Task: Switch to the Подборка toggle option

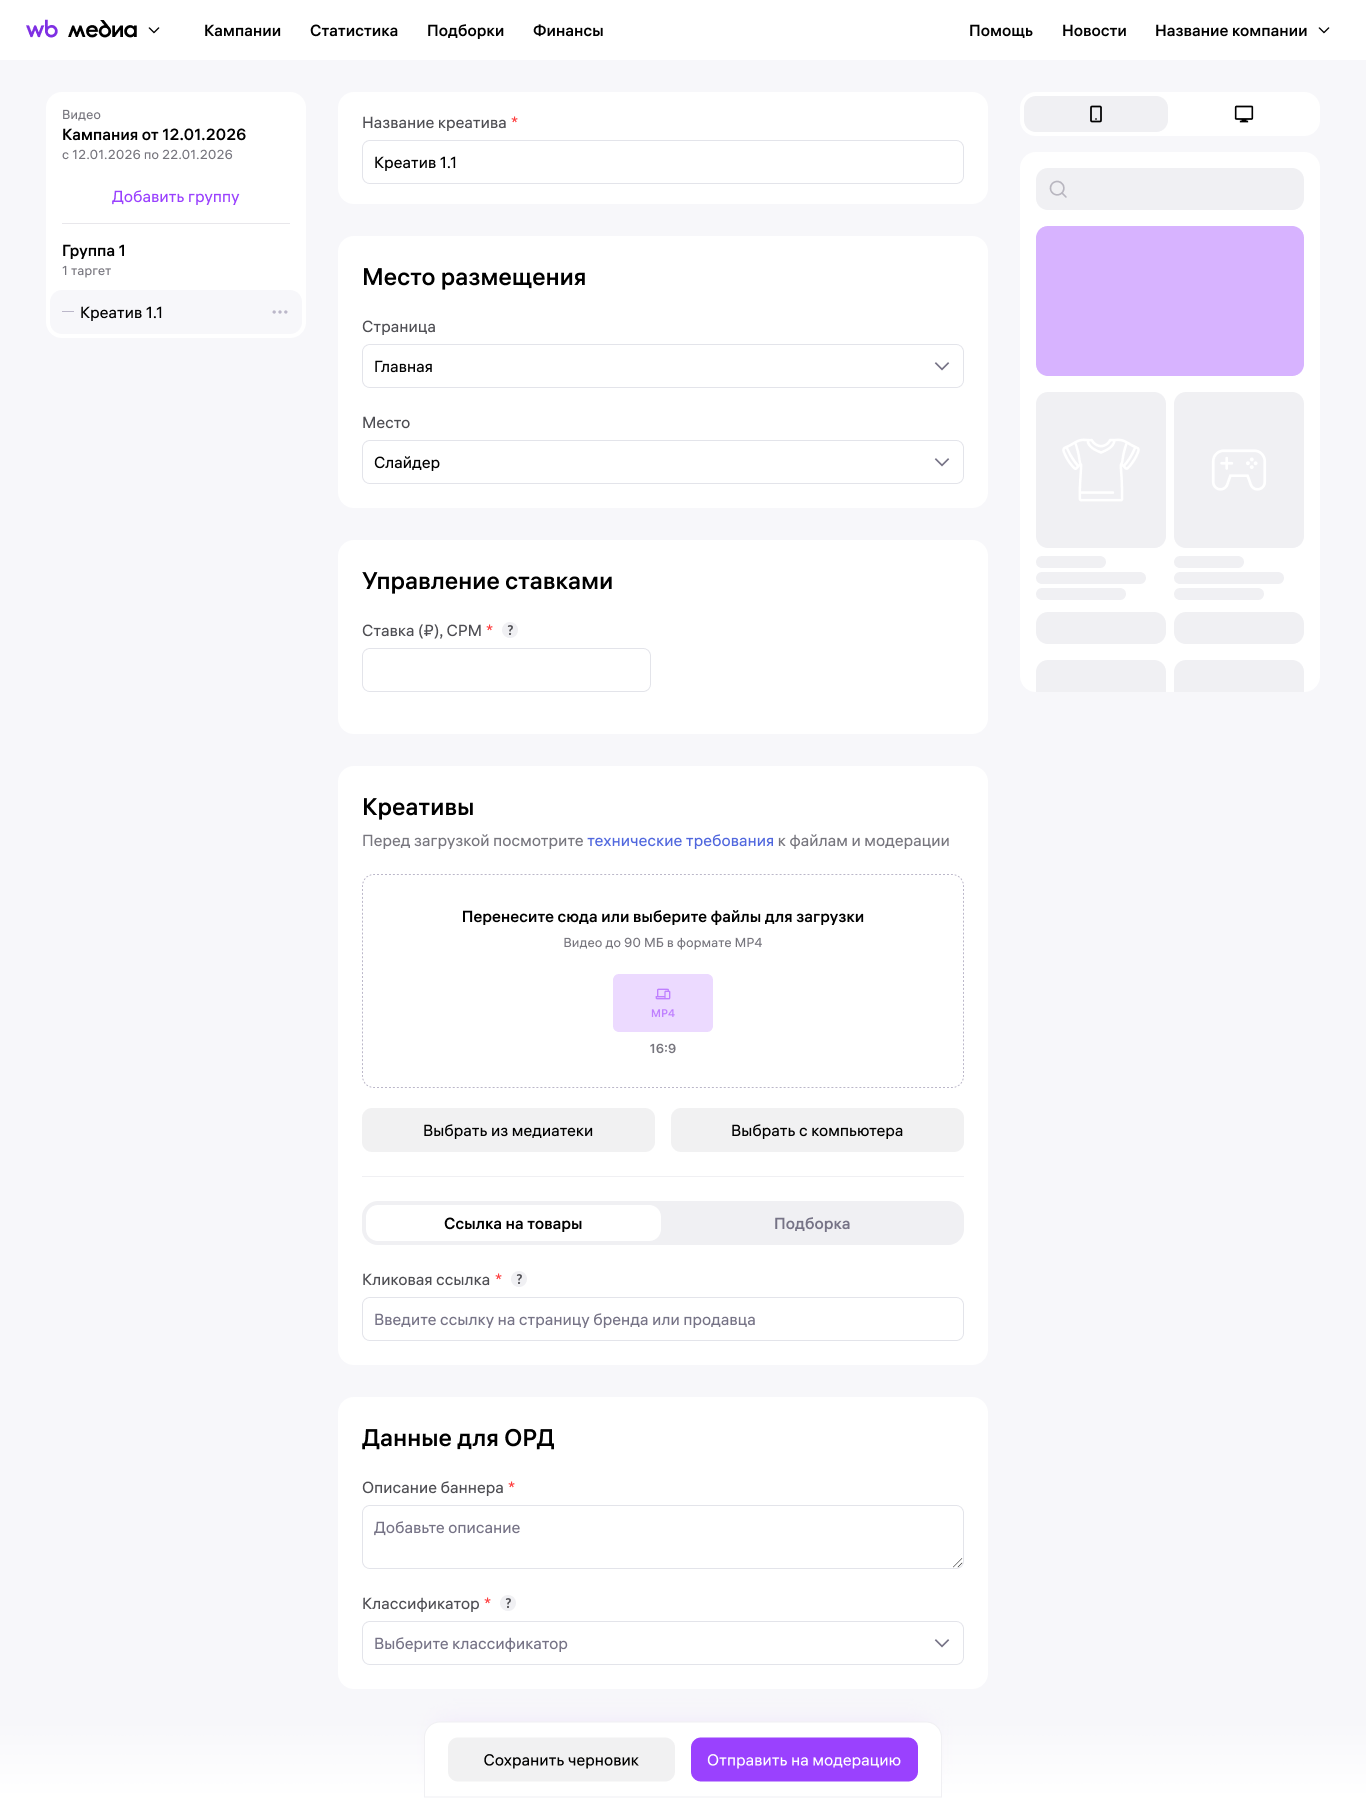Action: click(811, 1223)
